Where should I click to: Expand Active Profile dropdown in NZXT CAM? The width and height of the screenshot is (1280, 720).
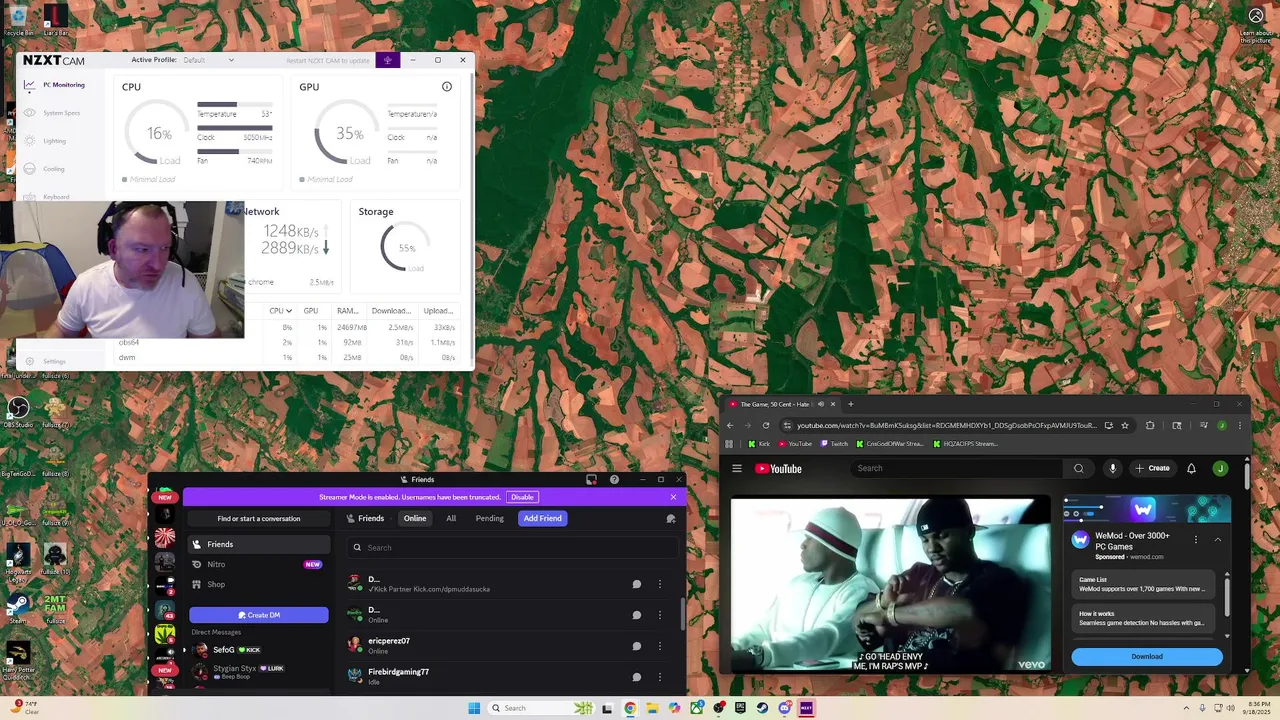208,60
